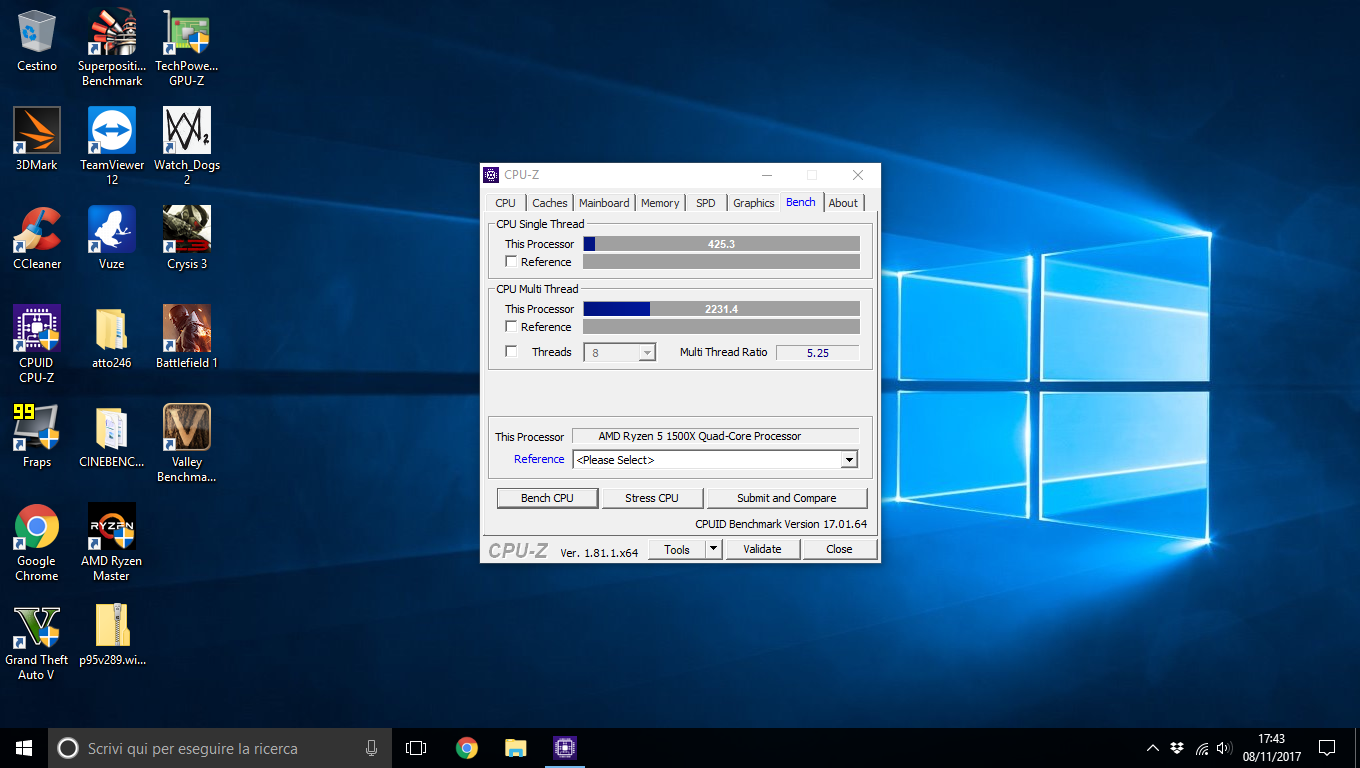1360x768 pixels.
Task: Select the Crysis 3 desktop icon
Action: [x=187, y=238]
